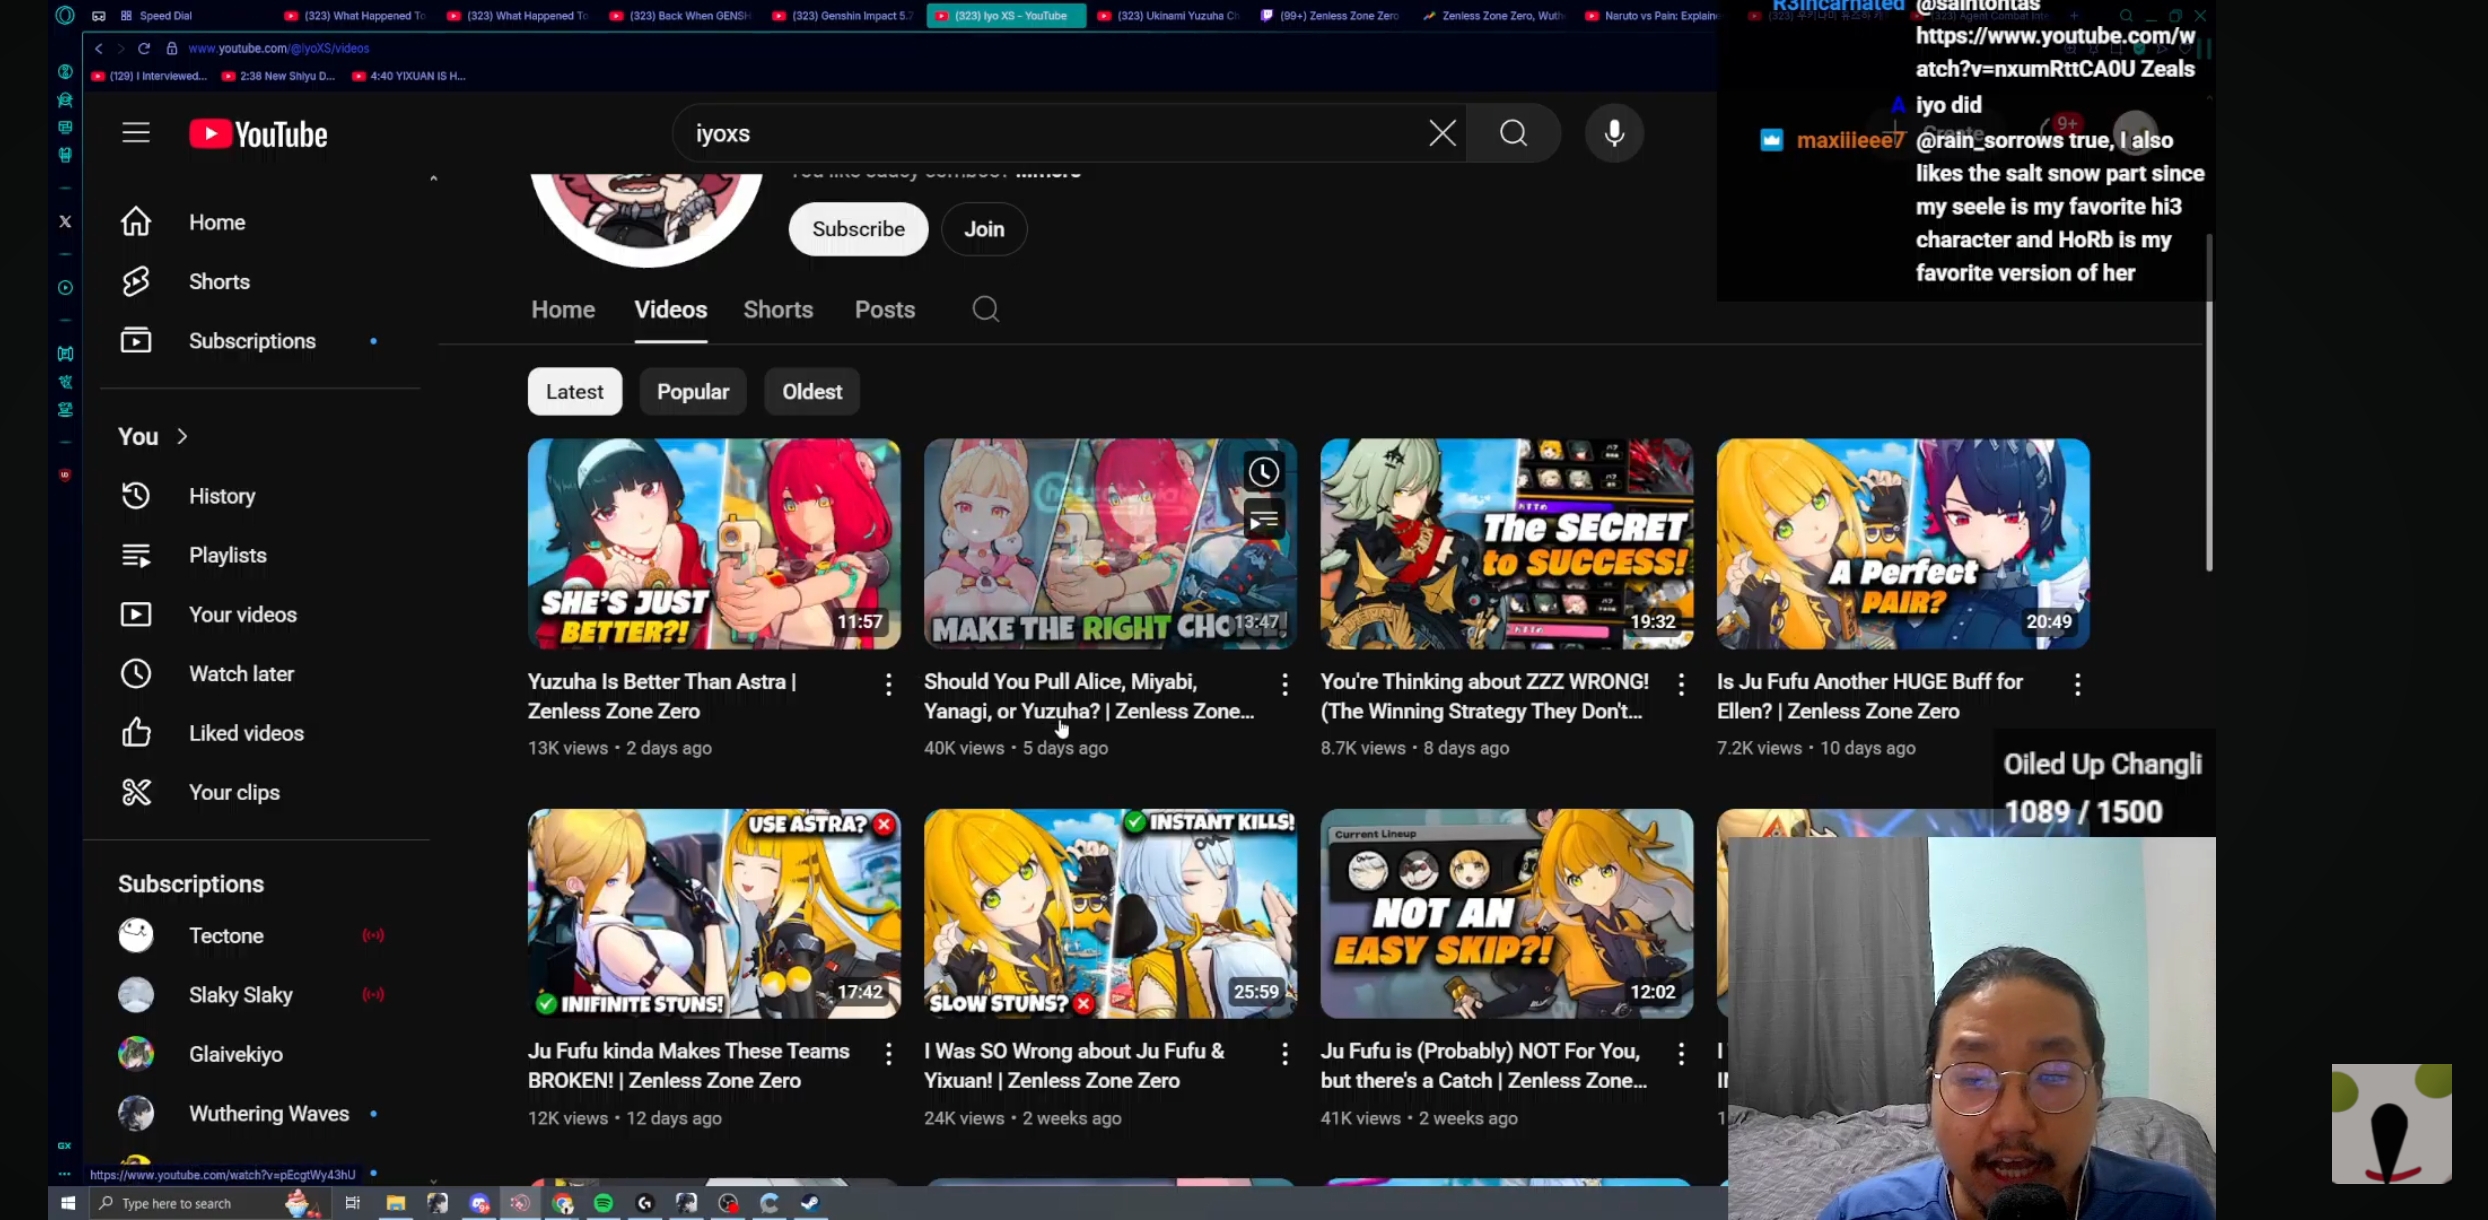The image size is (2488, 1220).
Task: Open bookmark 4:40 YIXUAN IS H...
Action: (408, 76)
